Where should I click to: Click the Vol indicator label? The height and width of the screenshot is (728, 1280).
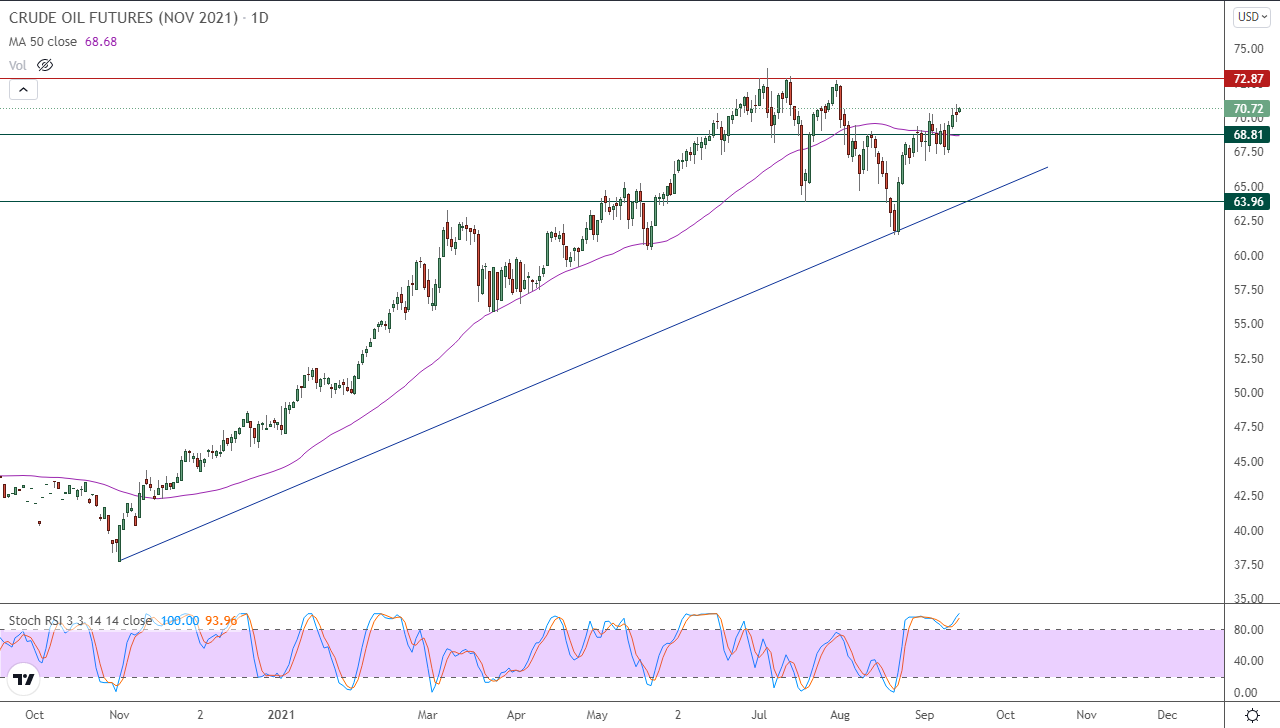18,65
